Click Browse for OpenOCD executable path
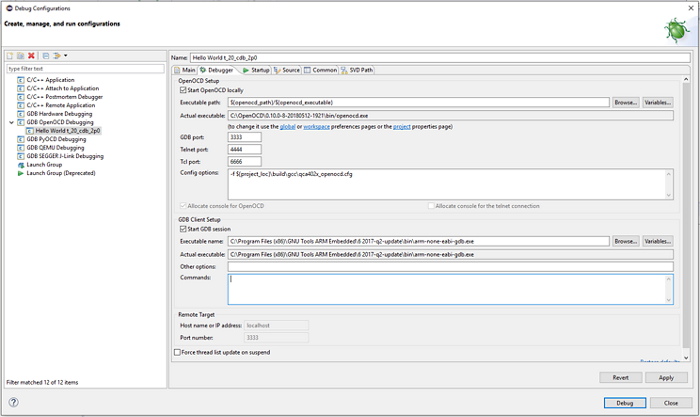Viewport: 700px width, 417px height. pos(626,103)
